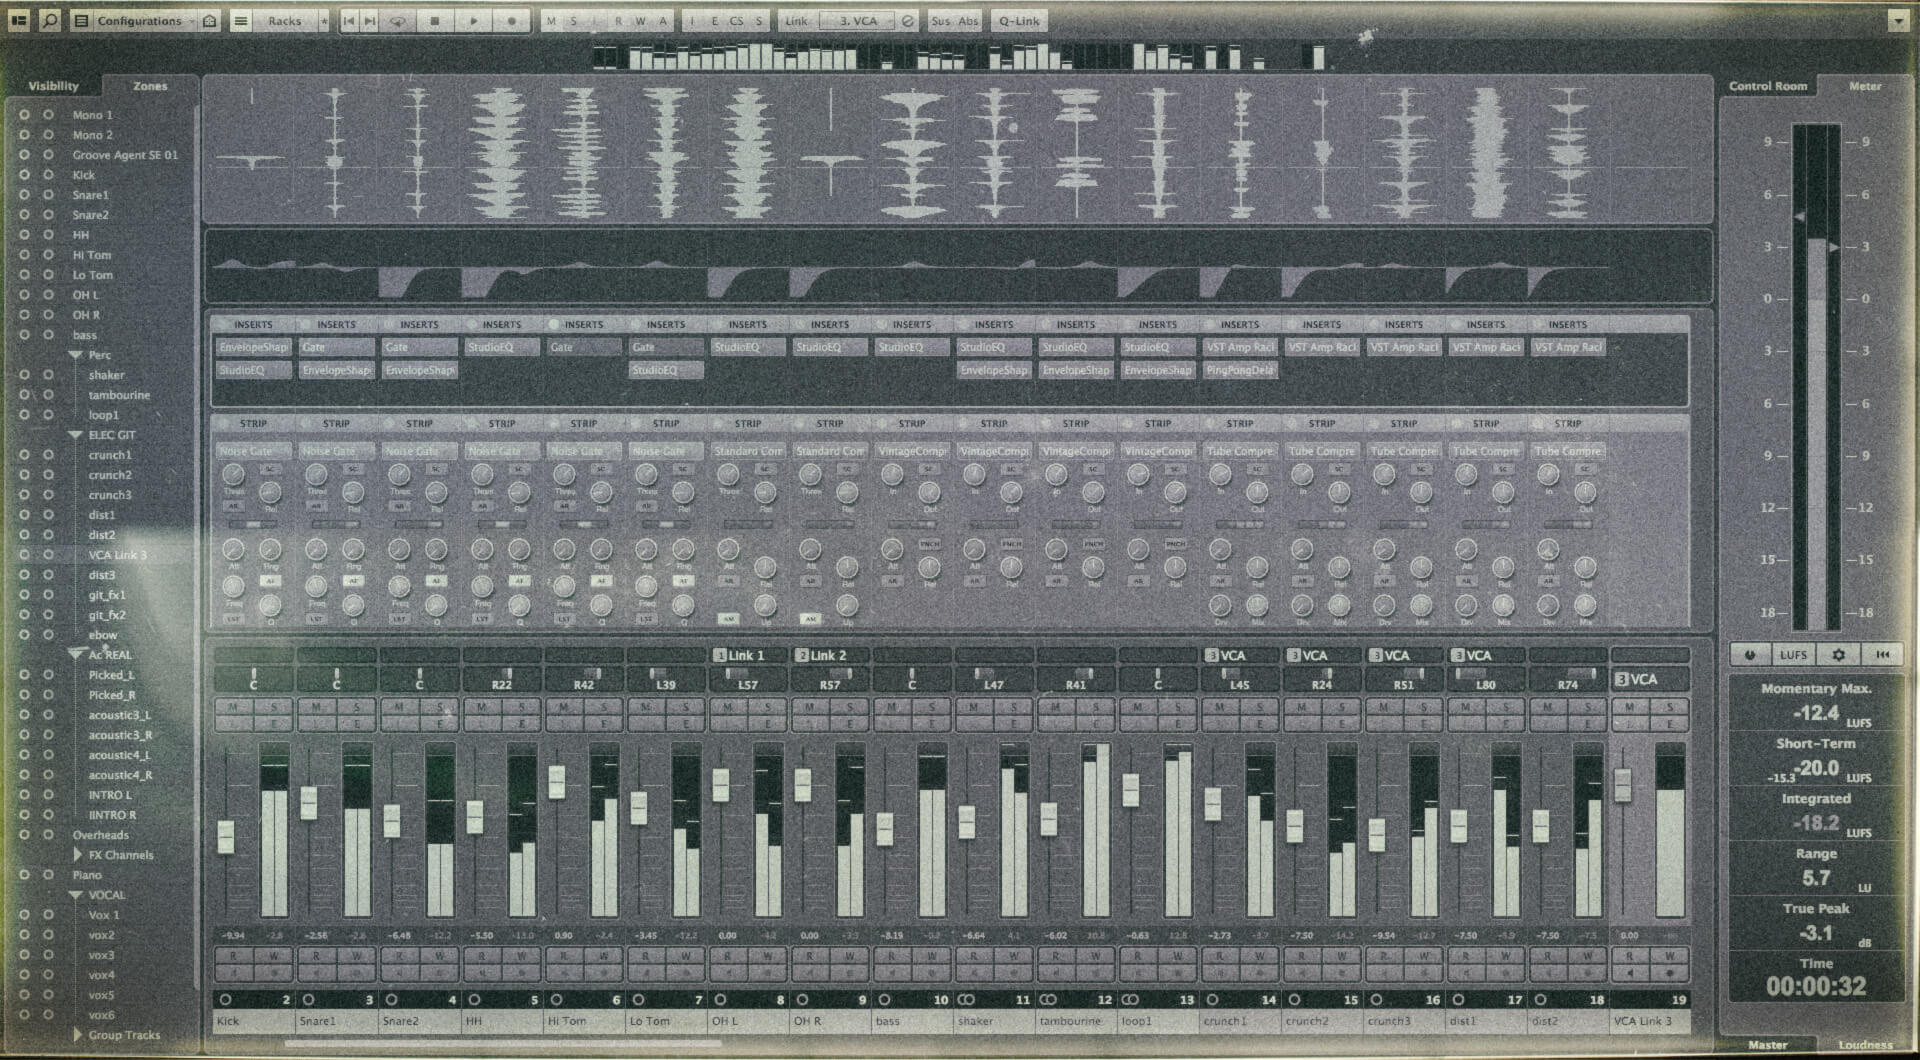Click the Stop transport button

(x=434, y=20)
